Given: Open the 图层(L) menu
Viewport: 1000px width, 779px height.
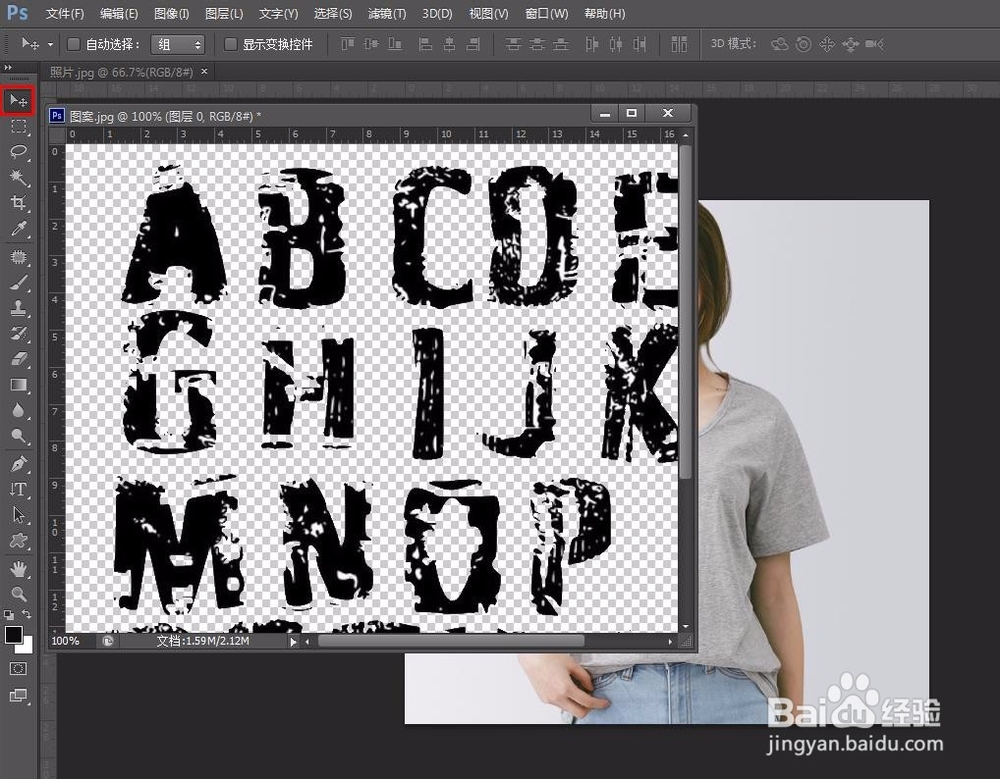Looking at the screenshot, I should pos(224,13).
